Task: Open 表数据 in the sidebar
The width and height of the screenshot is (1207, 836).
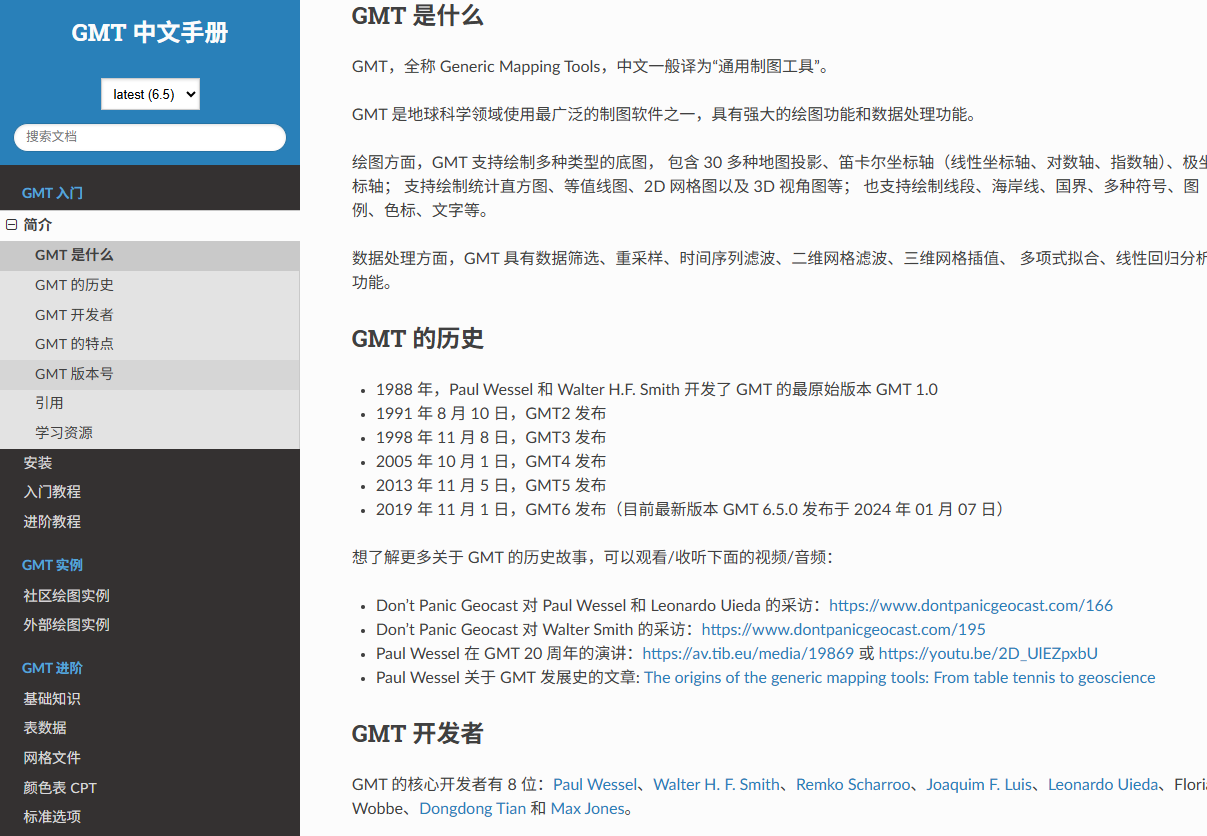Action: coord(150,728)
